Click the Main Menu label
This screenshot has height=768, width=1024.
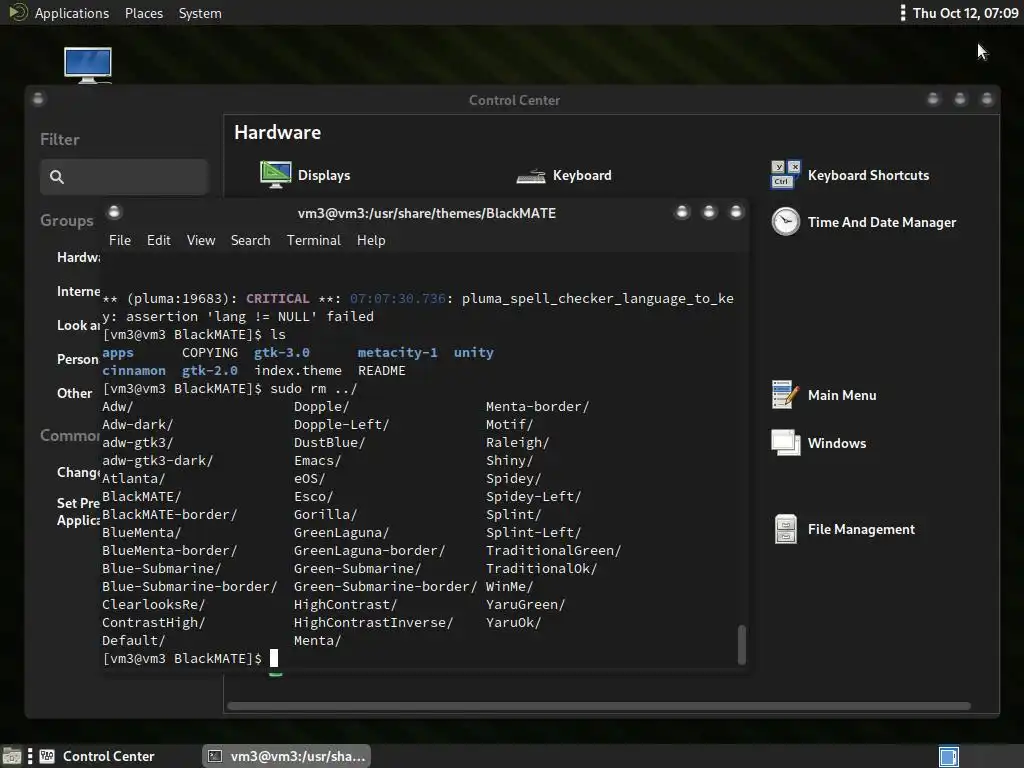pyautogui.click(x=842, y=395)
